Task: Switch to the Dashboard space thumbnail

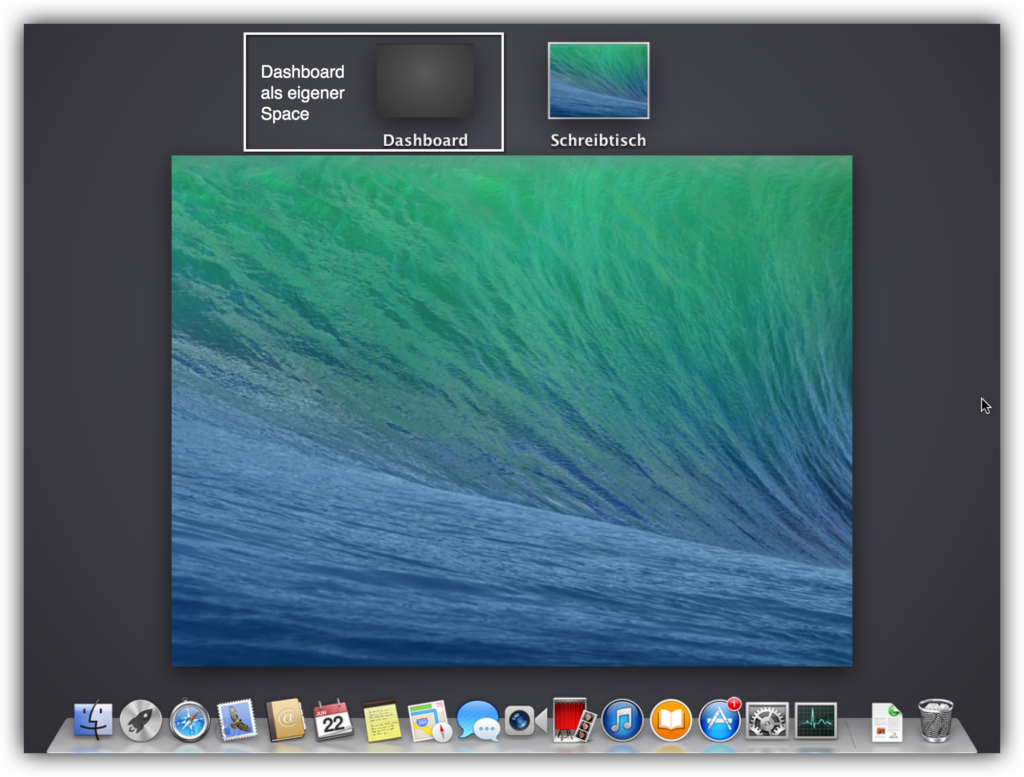Action: (x=425, y=80)
